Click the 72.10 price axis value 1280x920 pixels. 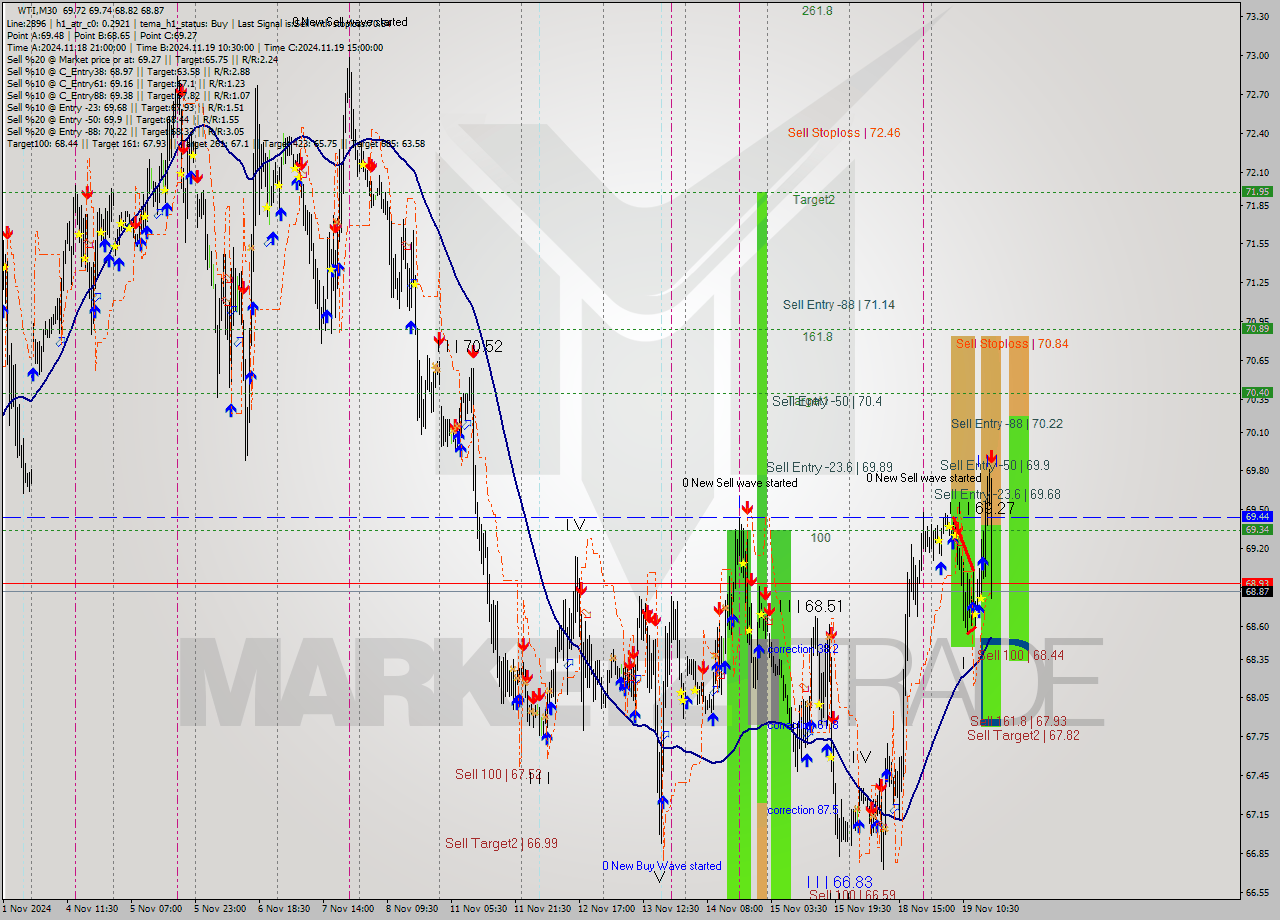point(1257,172)
